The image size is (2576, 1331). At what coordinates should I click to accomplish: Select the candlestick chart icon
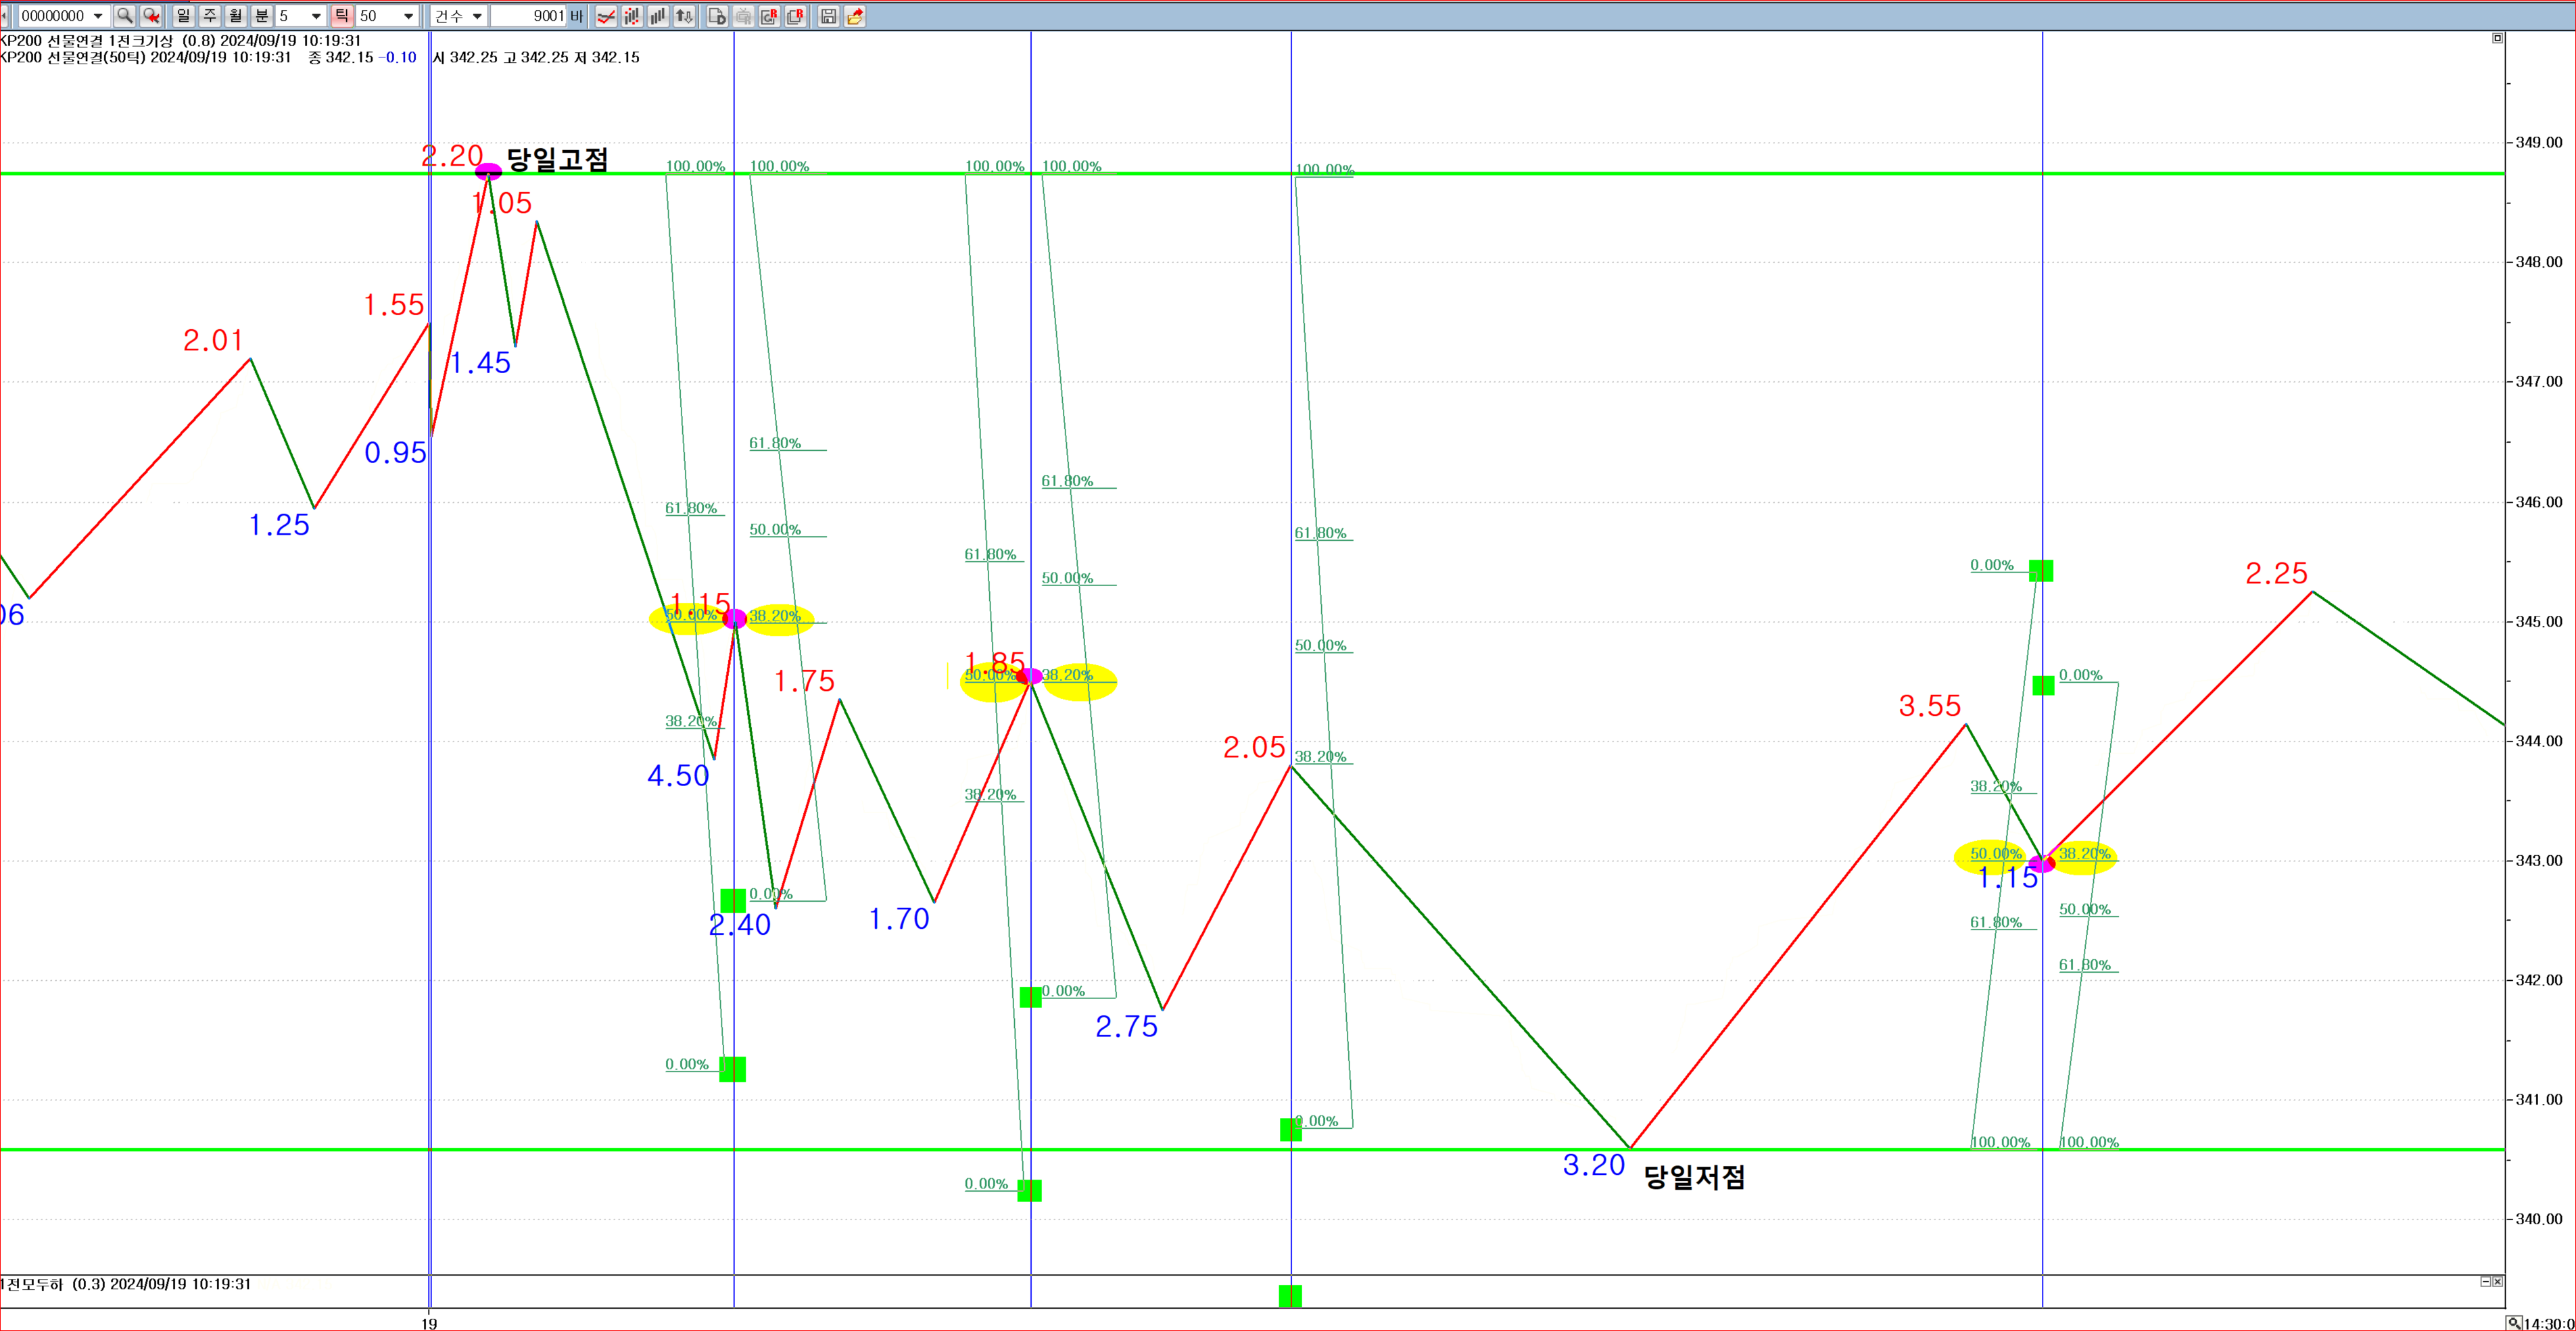pyautogui.click(x=632, y=16)
